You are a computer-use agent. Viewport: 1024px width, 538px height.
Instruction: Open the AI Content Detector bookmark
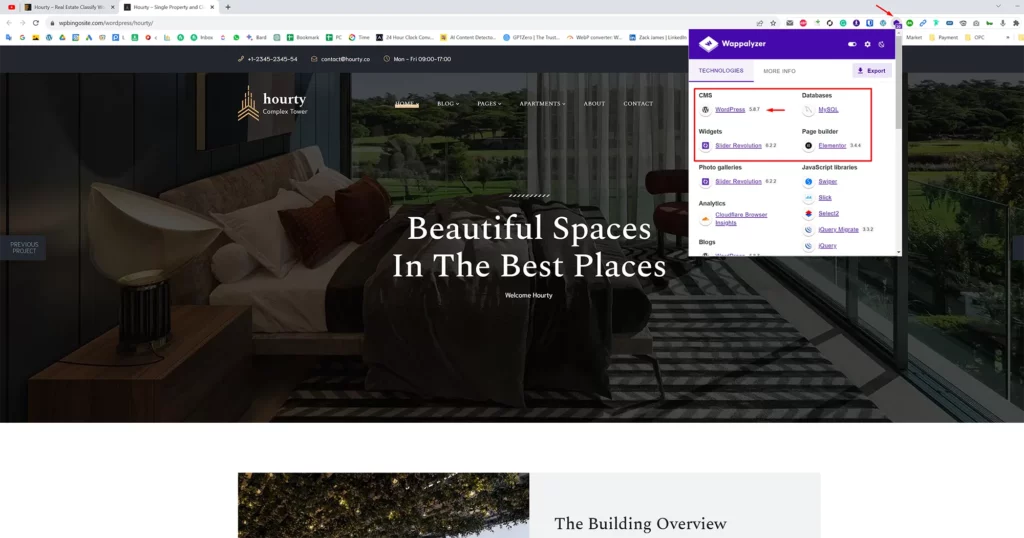click(x=468, y=37)
